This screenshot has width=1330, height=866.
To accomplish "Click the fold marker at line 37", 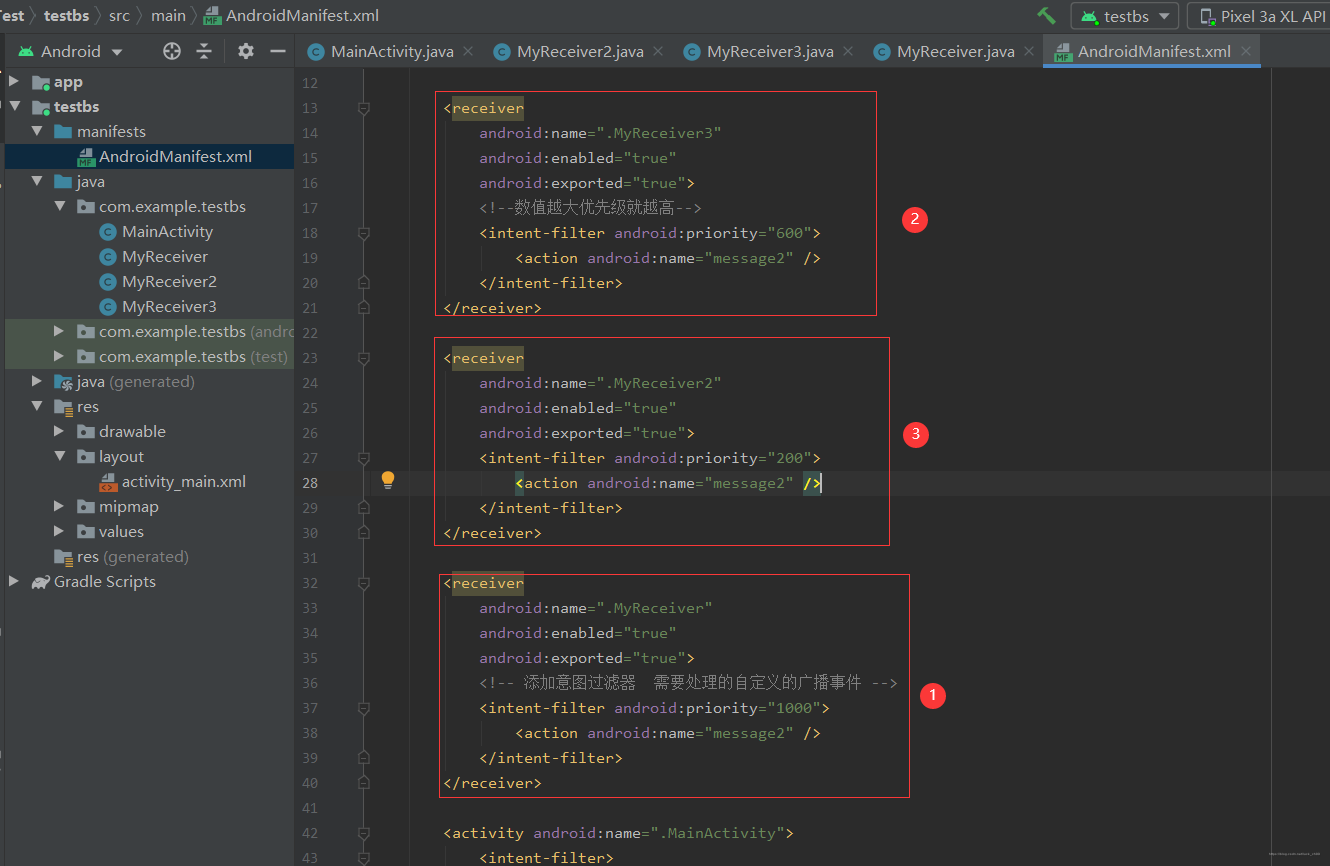I will (x=364, y=708).
